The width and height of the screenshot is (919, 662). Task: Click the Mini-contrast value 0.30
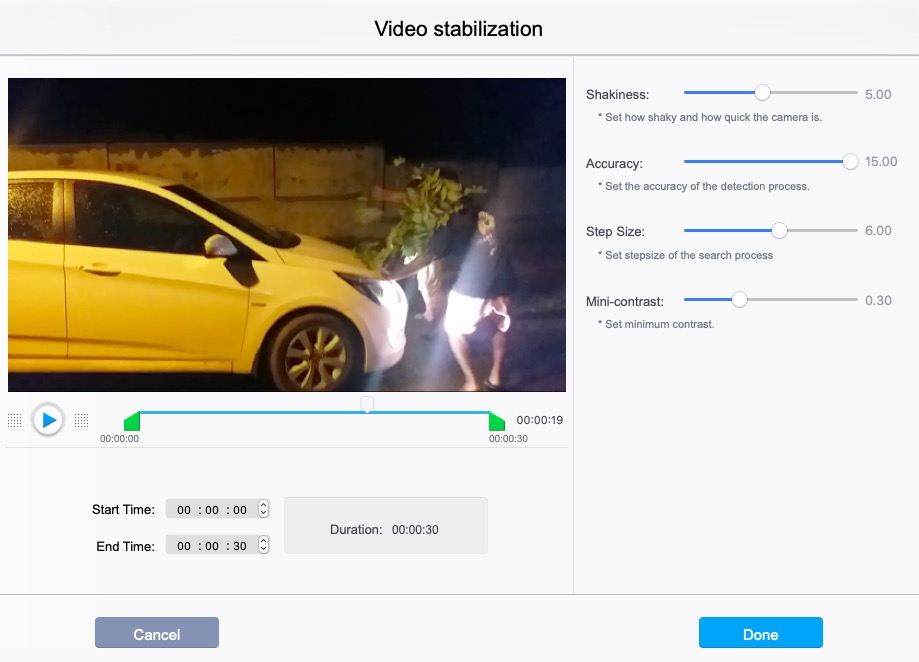click(x=878, y=301)
